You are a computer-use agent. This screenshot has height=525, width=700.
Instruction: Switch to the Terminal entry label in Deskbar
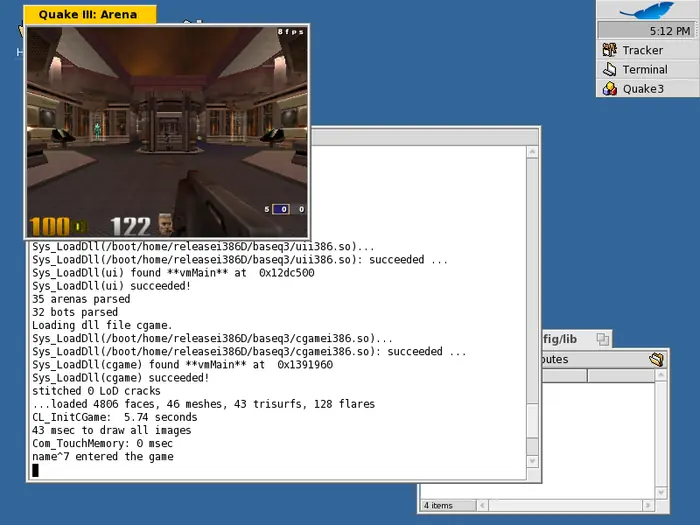pos(645,70)
